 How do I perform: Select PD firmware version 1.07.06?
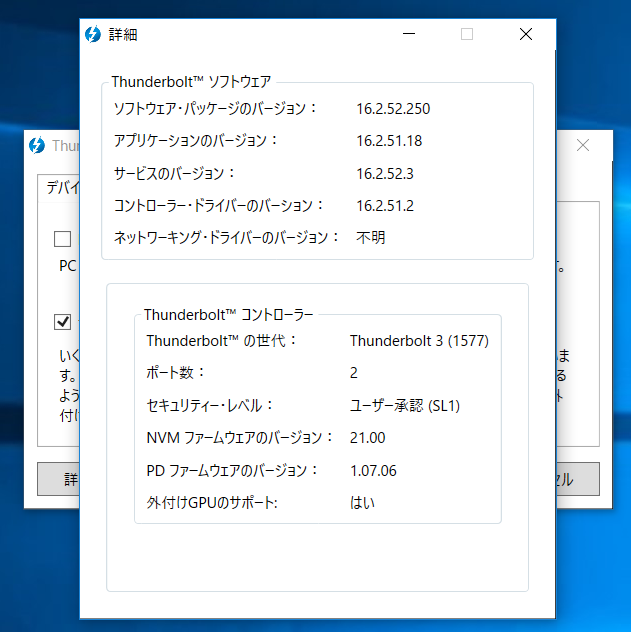coord(373,471)
